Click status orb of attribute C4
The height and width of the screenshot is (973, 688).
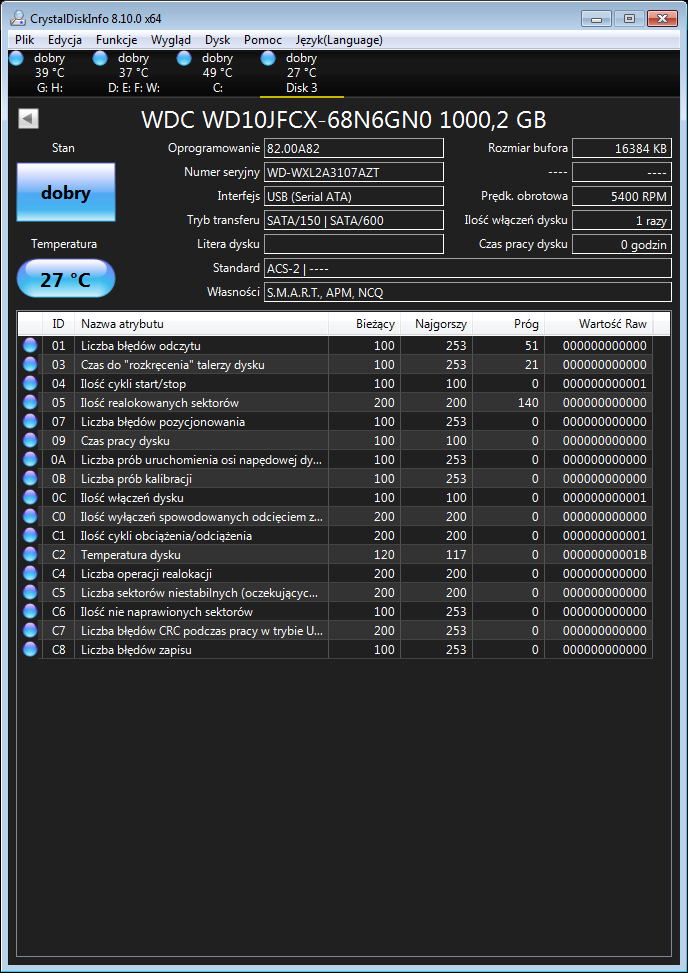pos(30,574)
